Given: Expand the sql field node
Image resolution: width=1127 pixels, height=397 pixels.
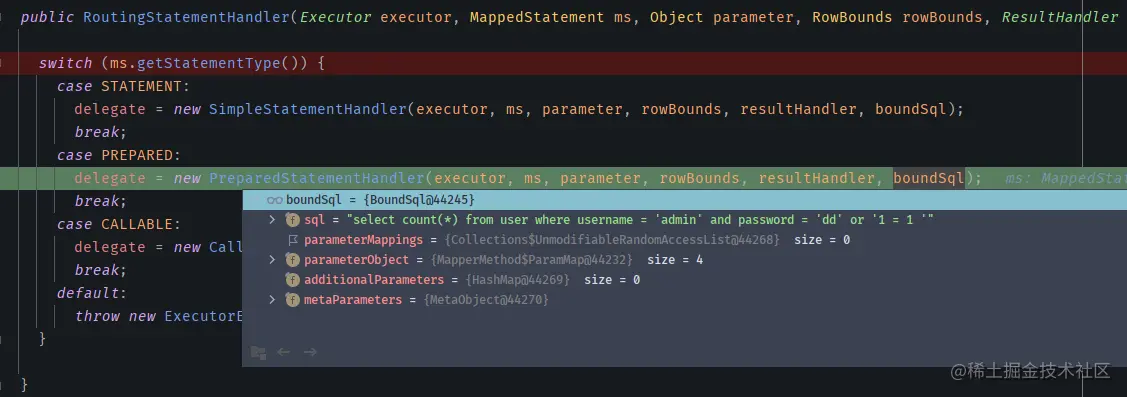Looking at the screenshot, I should tap(272, 219).
